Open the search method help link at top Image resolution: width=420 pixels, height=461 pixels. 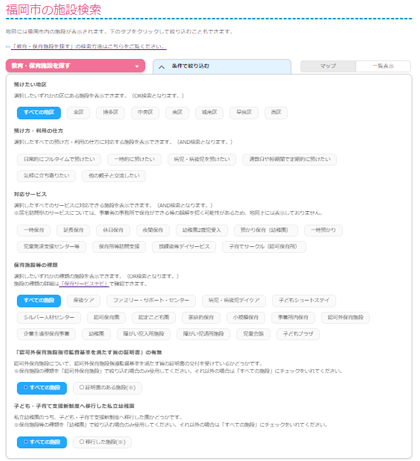click(x=89, y=46)
